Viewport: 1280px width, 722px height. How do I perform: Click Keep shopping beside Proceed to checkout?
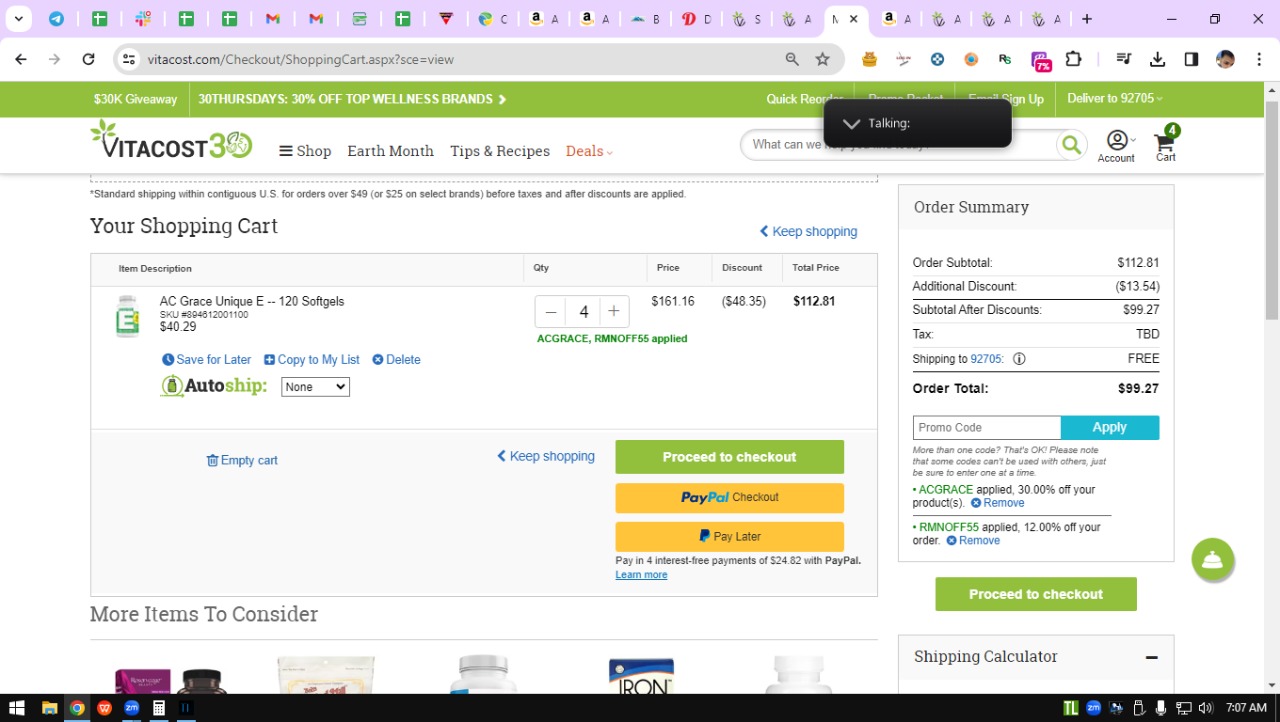(x=546, y=456)
